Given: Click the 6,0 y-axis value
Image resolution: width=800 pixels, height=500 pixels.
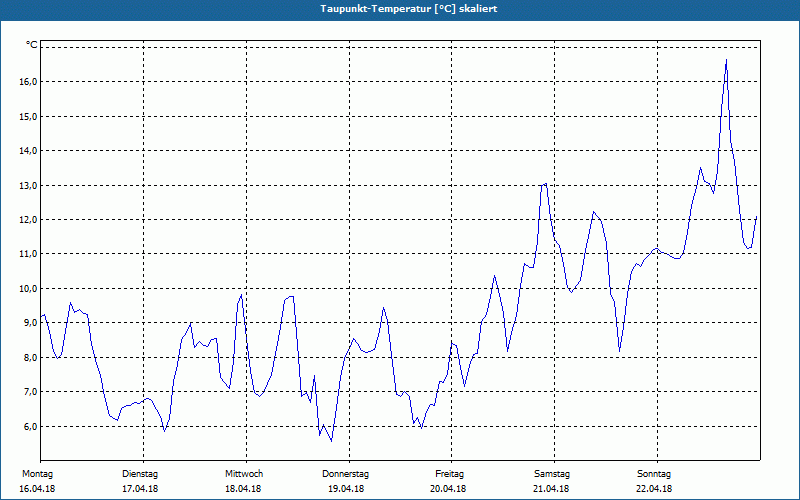Looking at the screenshot, I should [30, 426].
